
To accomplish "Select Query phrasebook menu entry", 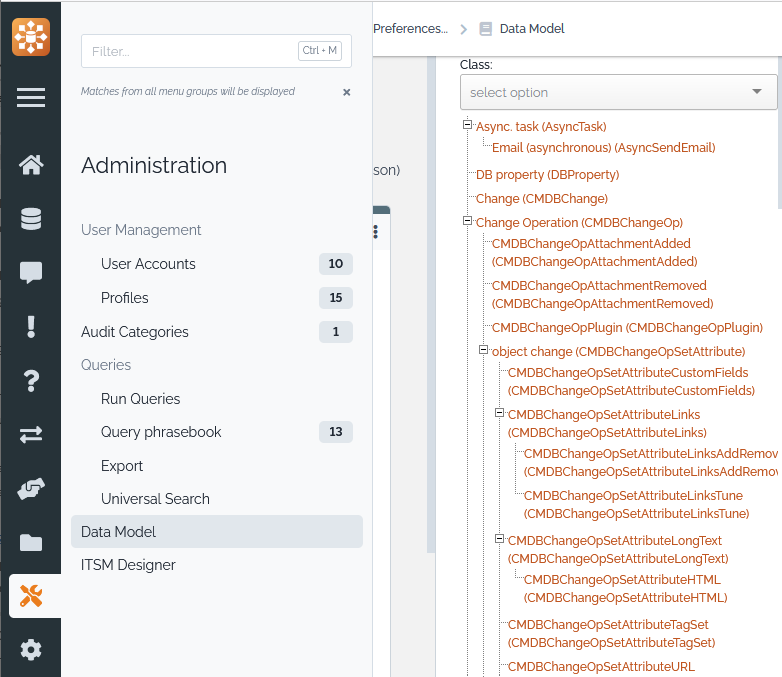I will (161, 432).
